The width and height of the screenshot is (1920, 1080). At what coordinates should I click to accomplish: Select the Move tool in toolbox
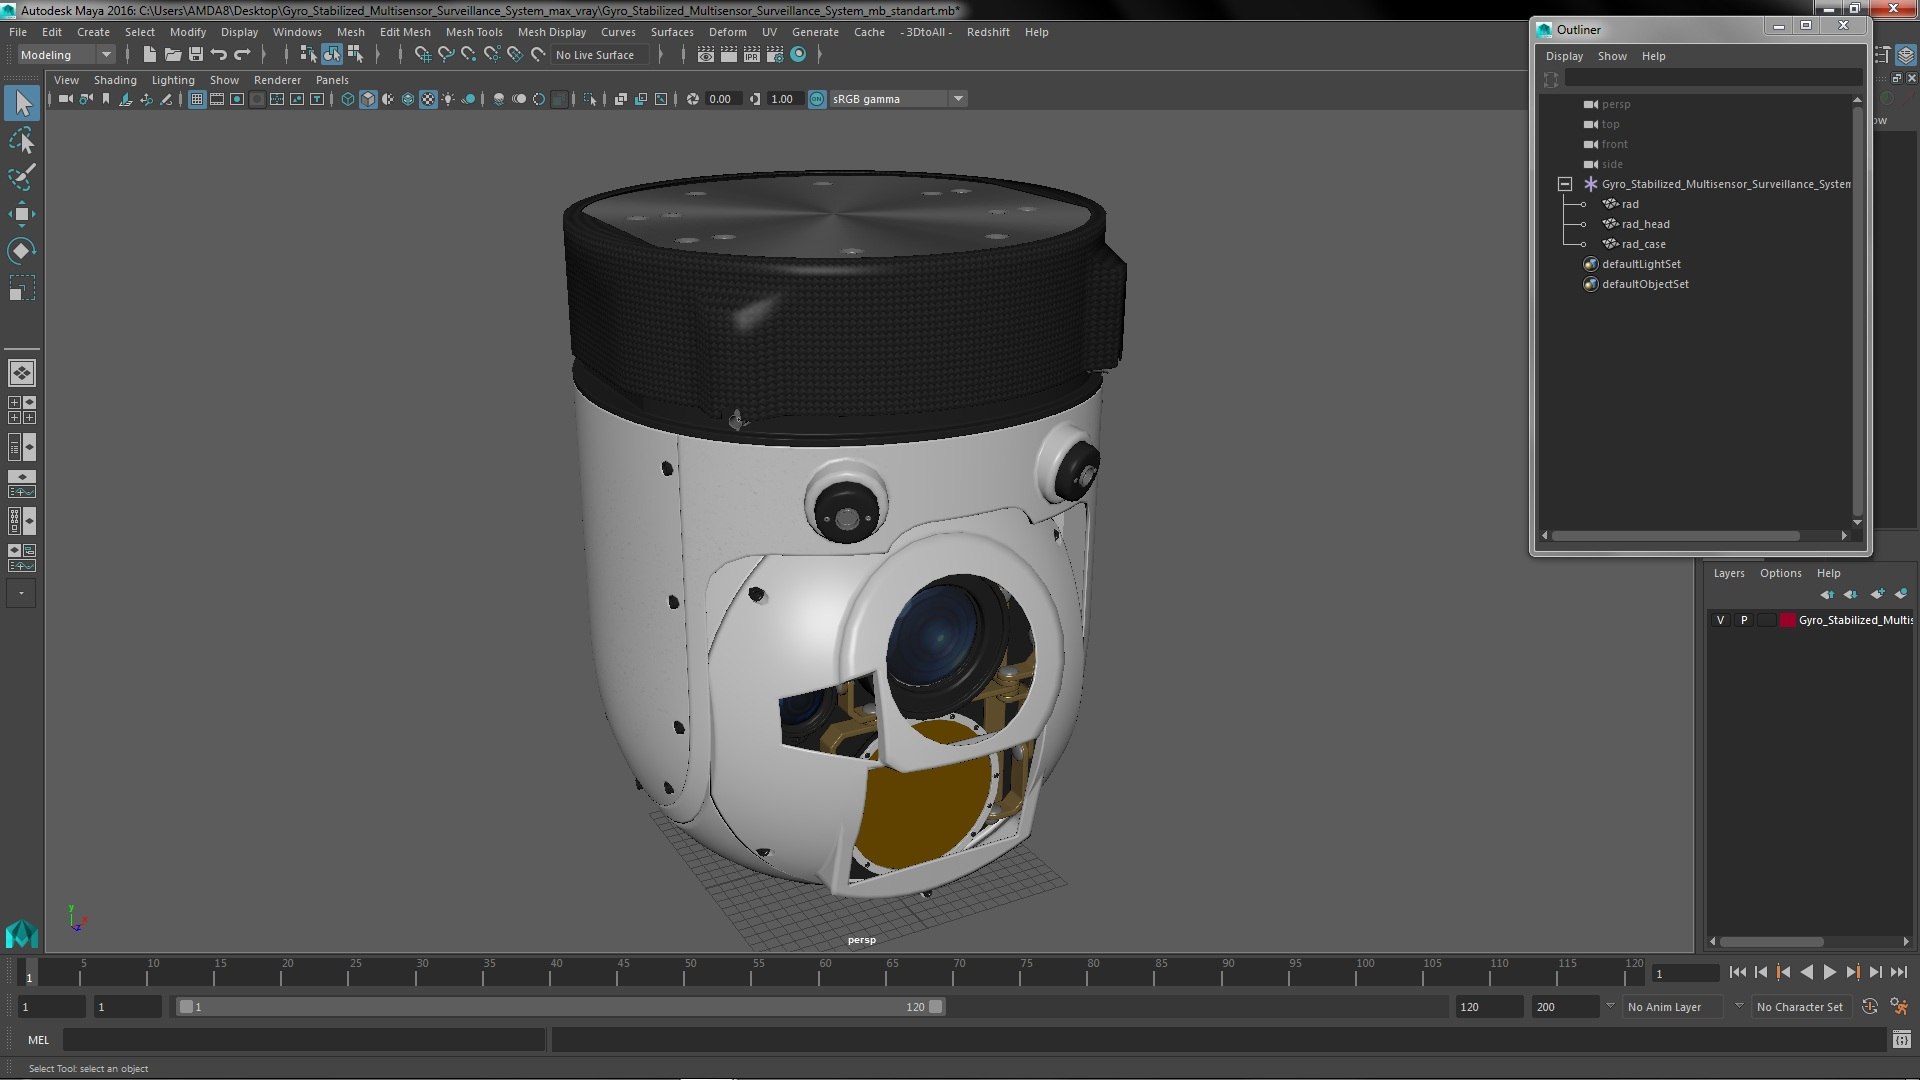pos(21,214)
